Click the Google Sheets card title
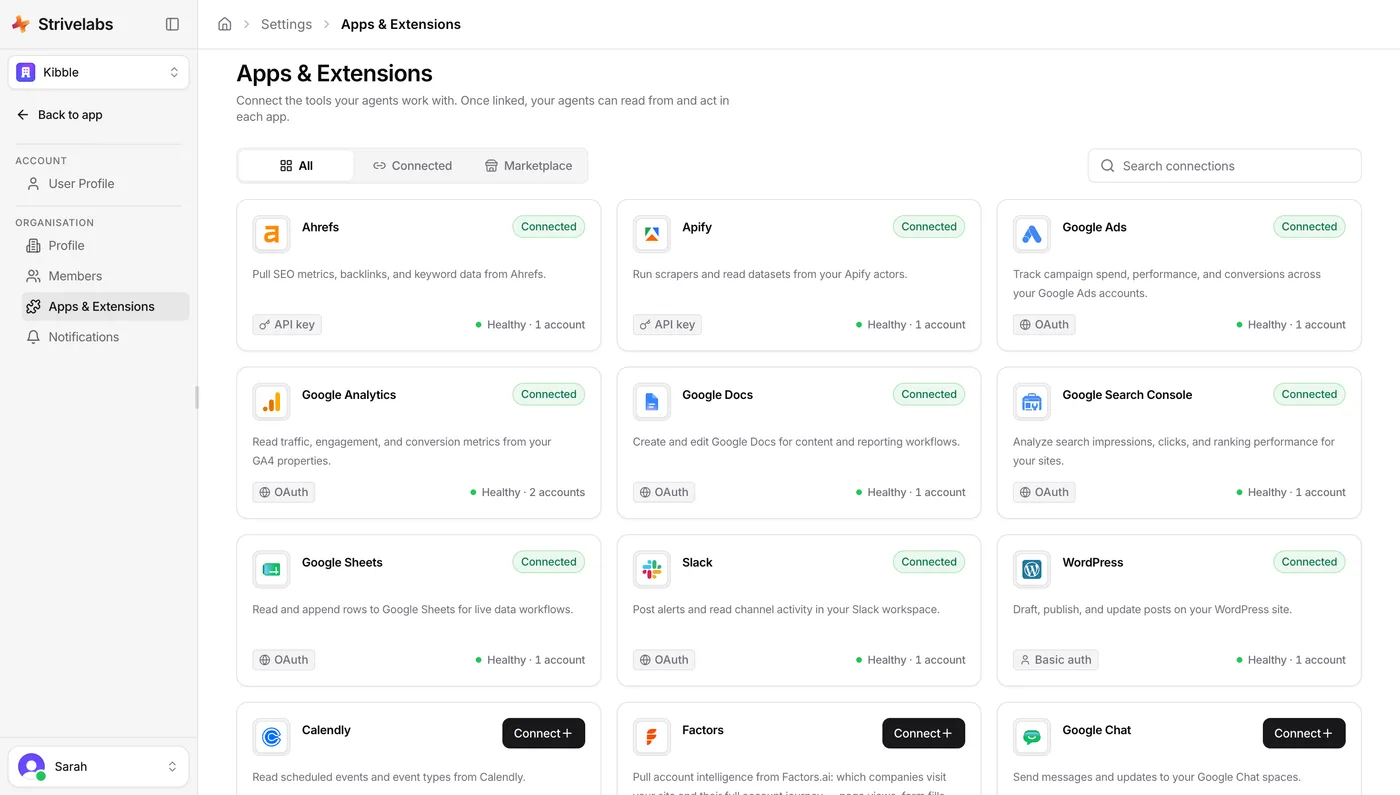The width and height of the screenshot is (1400, 795). (342, 563)
